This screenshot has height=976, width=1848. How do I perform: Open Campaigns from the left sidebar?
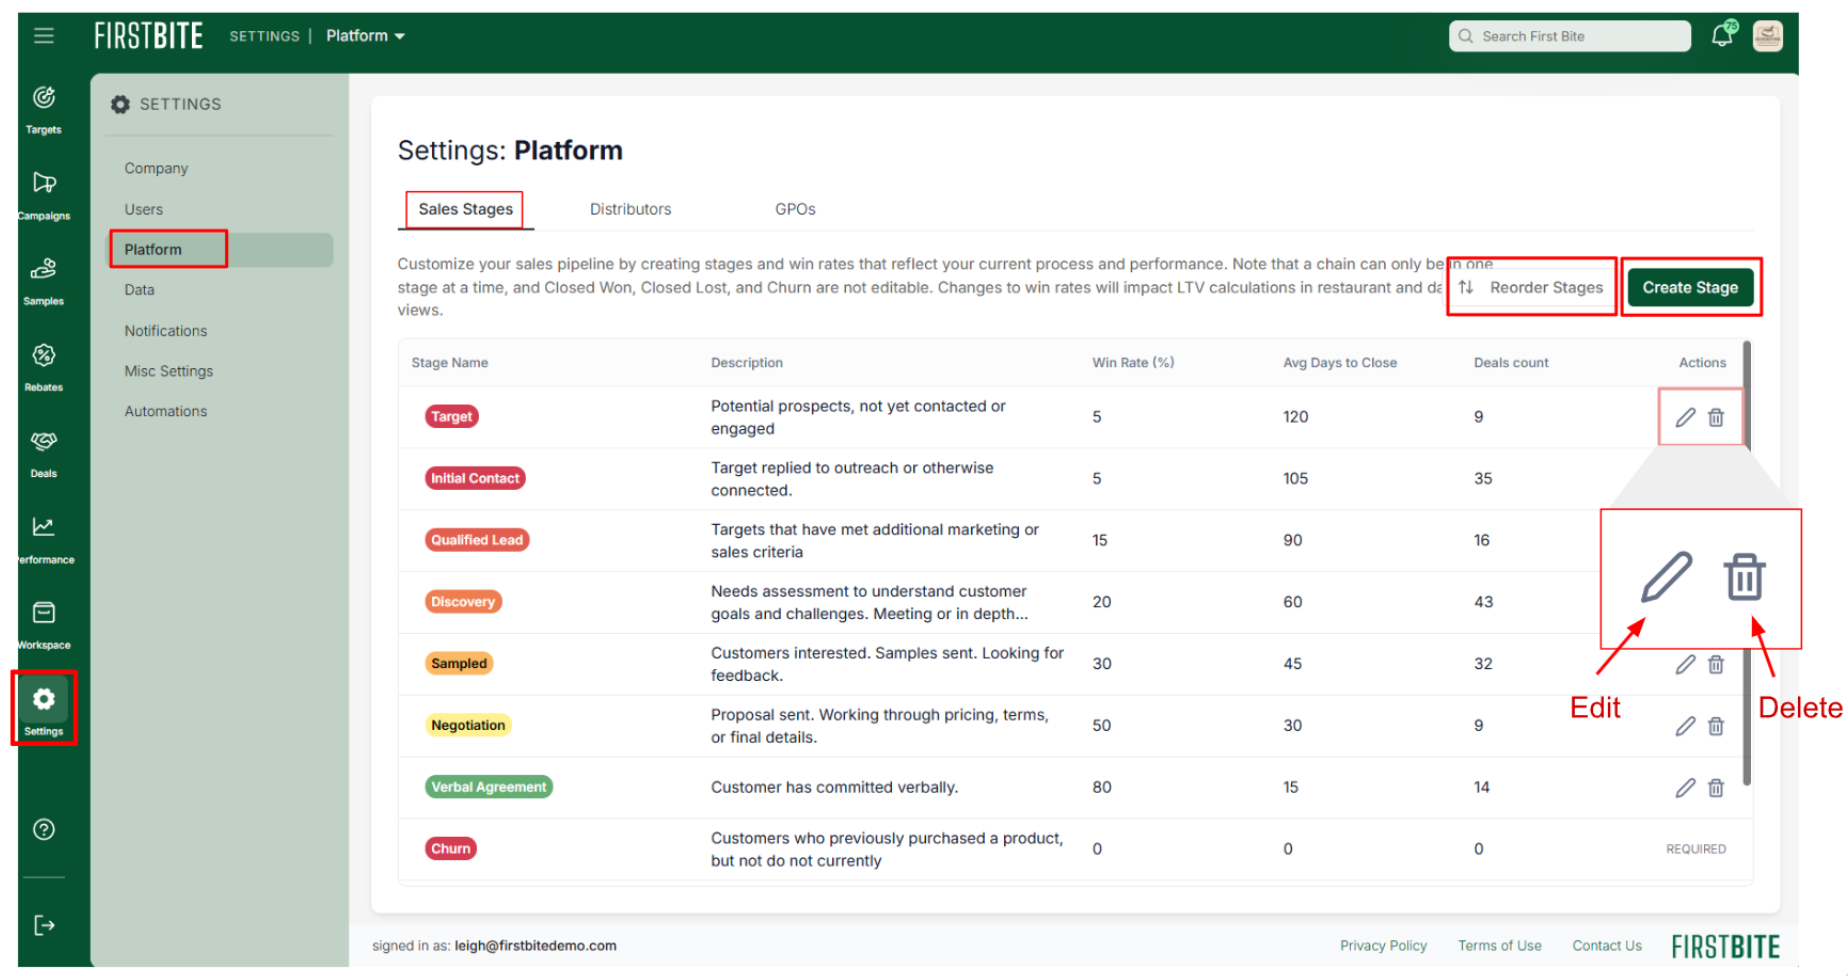[44, 195]
